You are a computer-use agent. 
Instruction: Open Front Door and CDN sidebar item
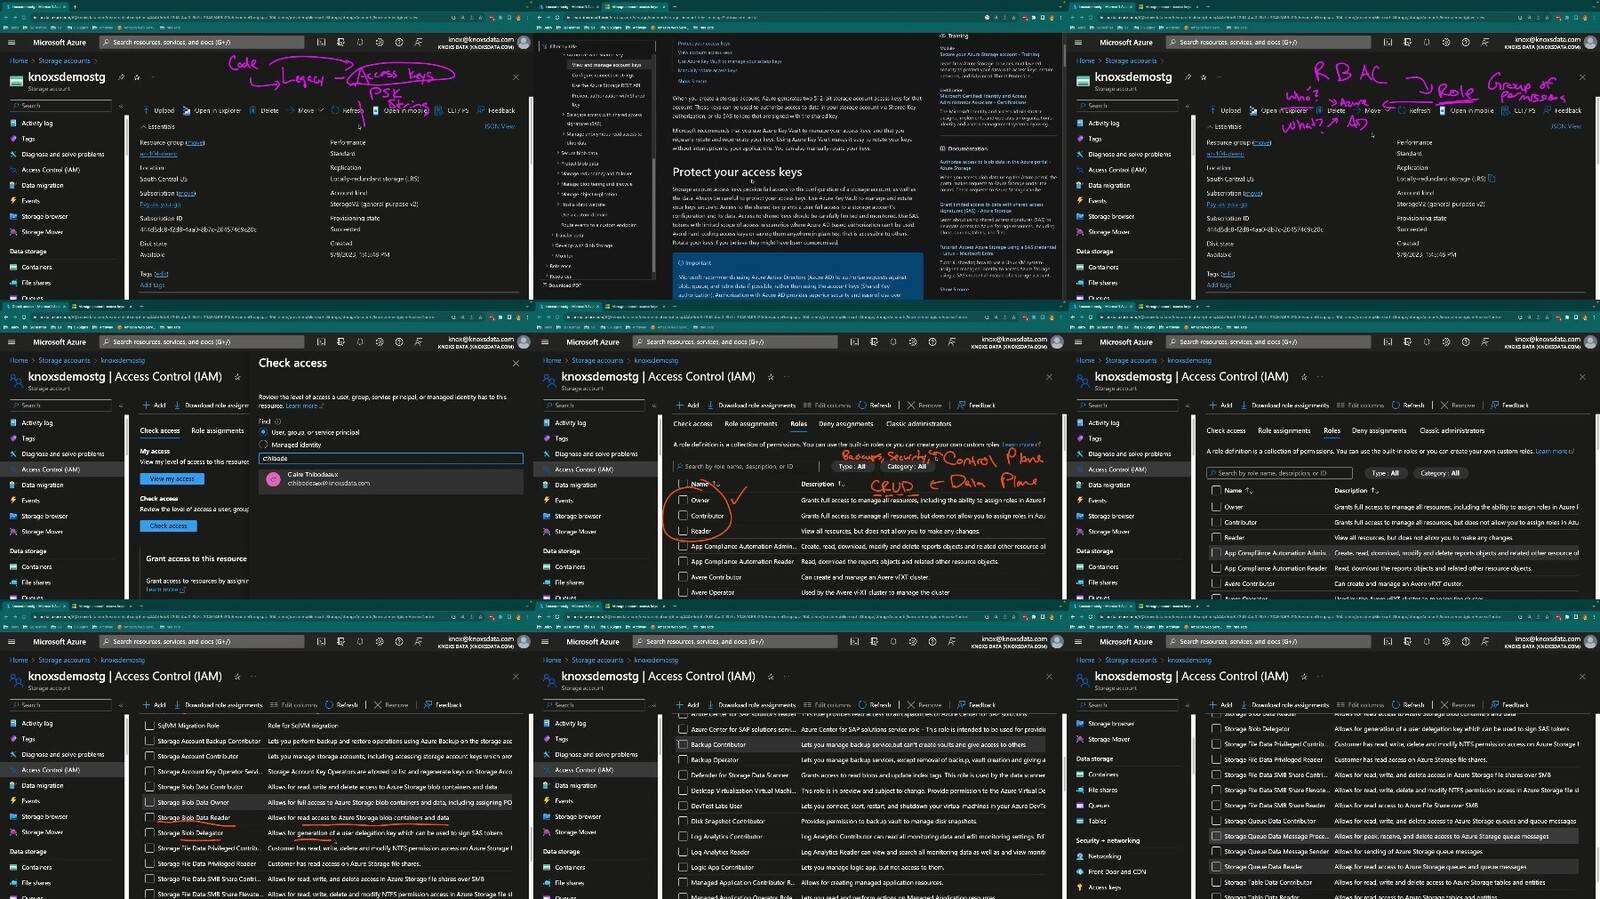pyautogui.click(x=1116, y=872)
